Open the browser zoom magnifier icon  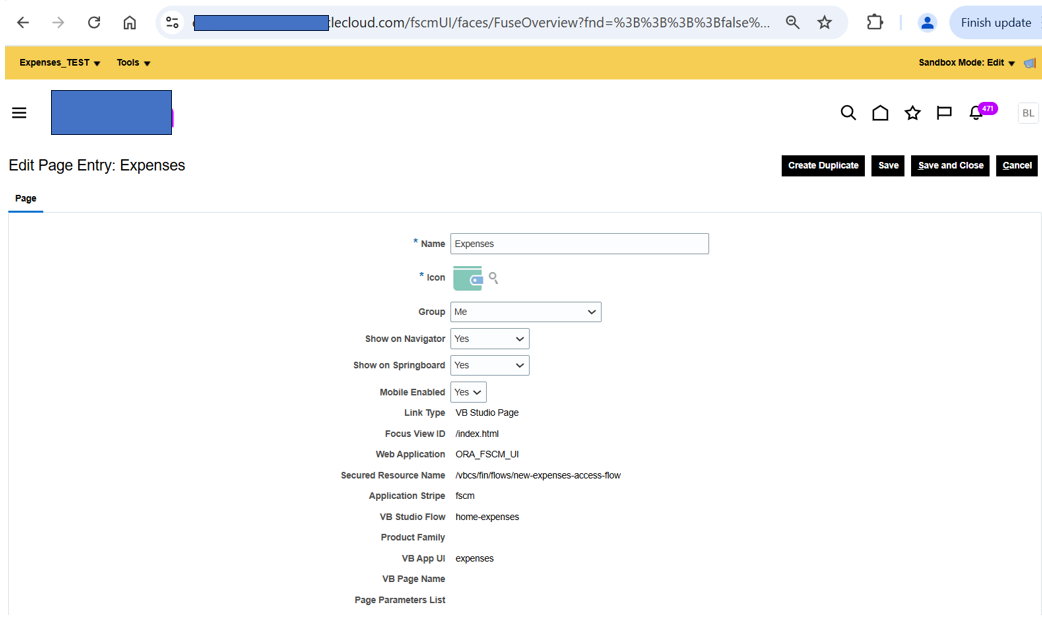(x=792, y=23)
